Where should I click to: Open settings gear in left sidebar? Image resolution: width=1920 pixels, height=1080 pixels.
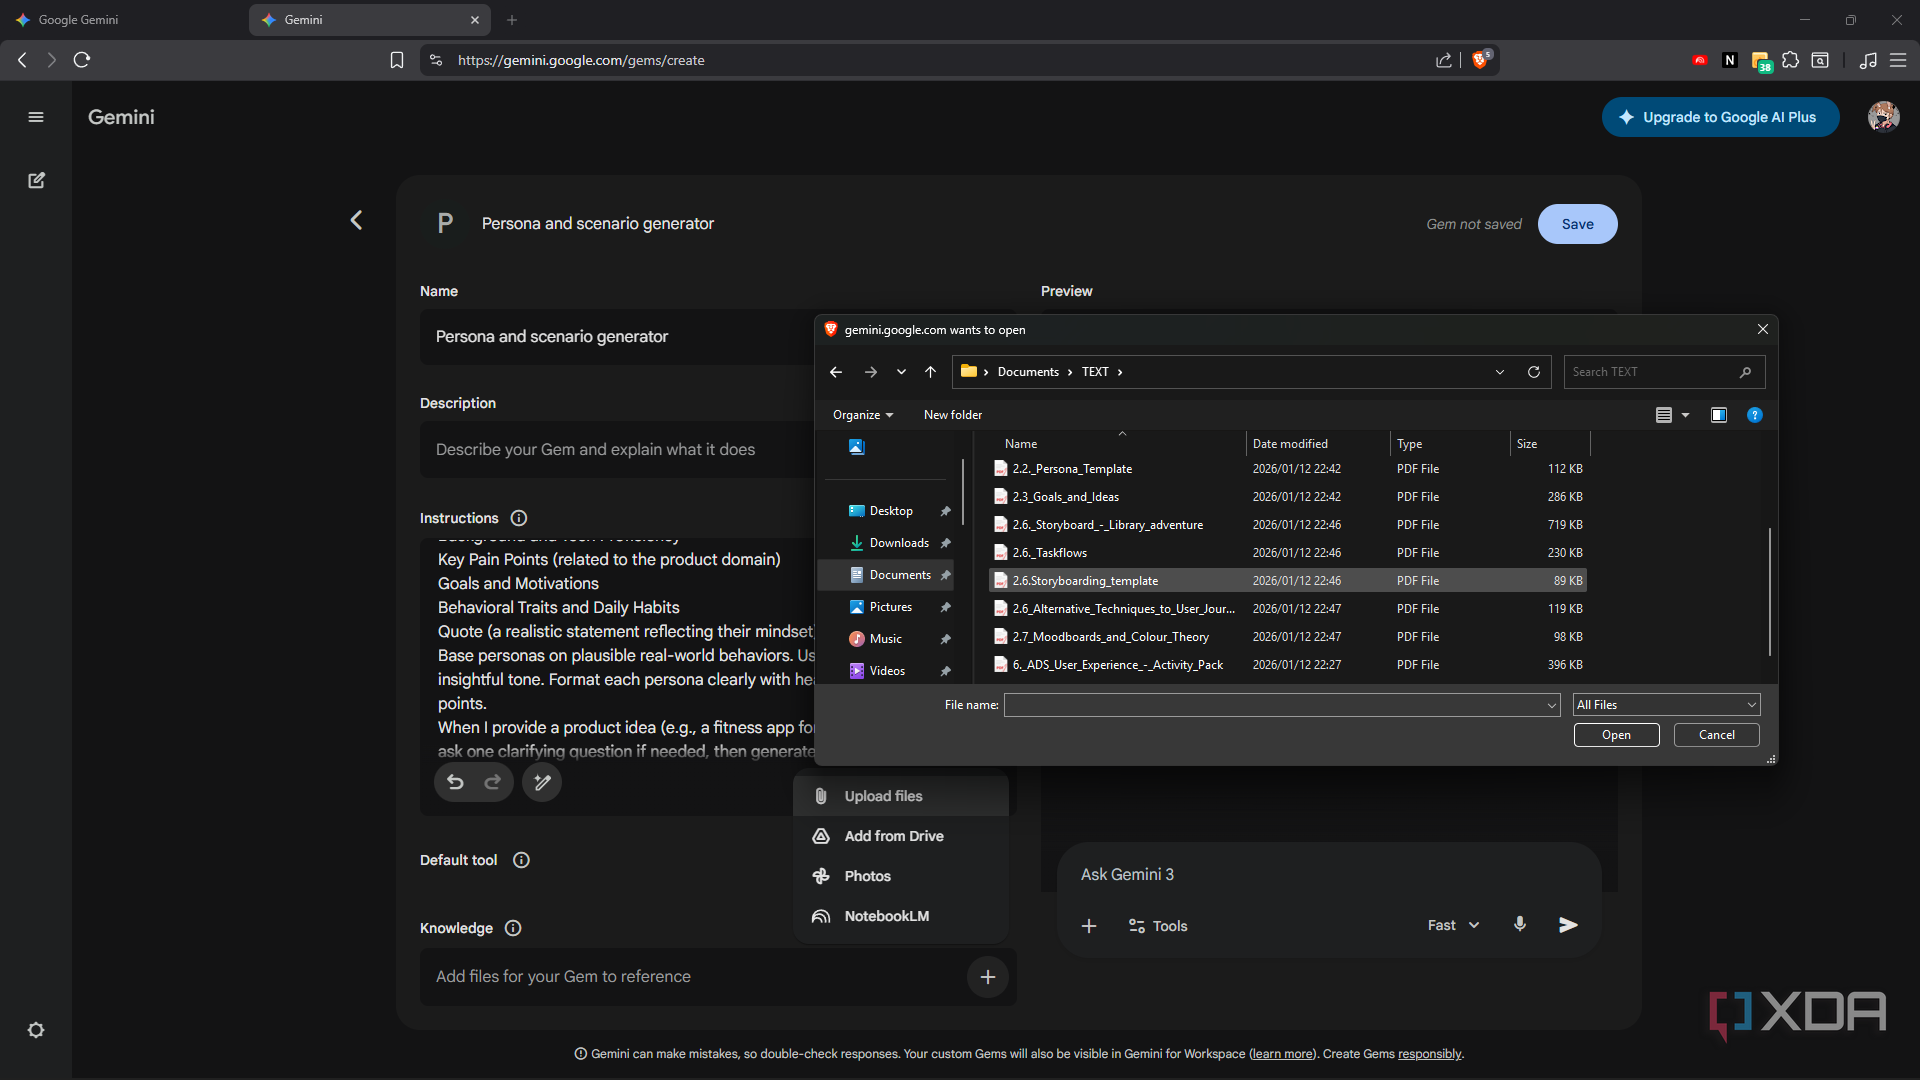pos(36,1030)
